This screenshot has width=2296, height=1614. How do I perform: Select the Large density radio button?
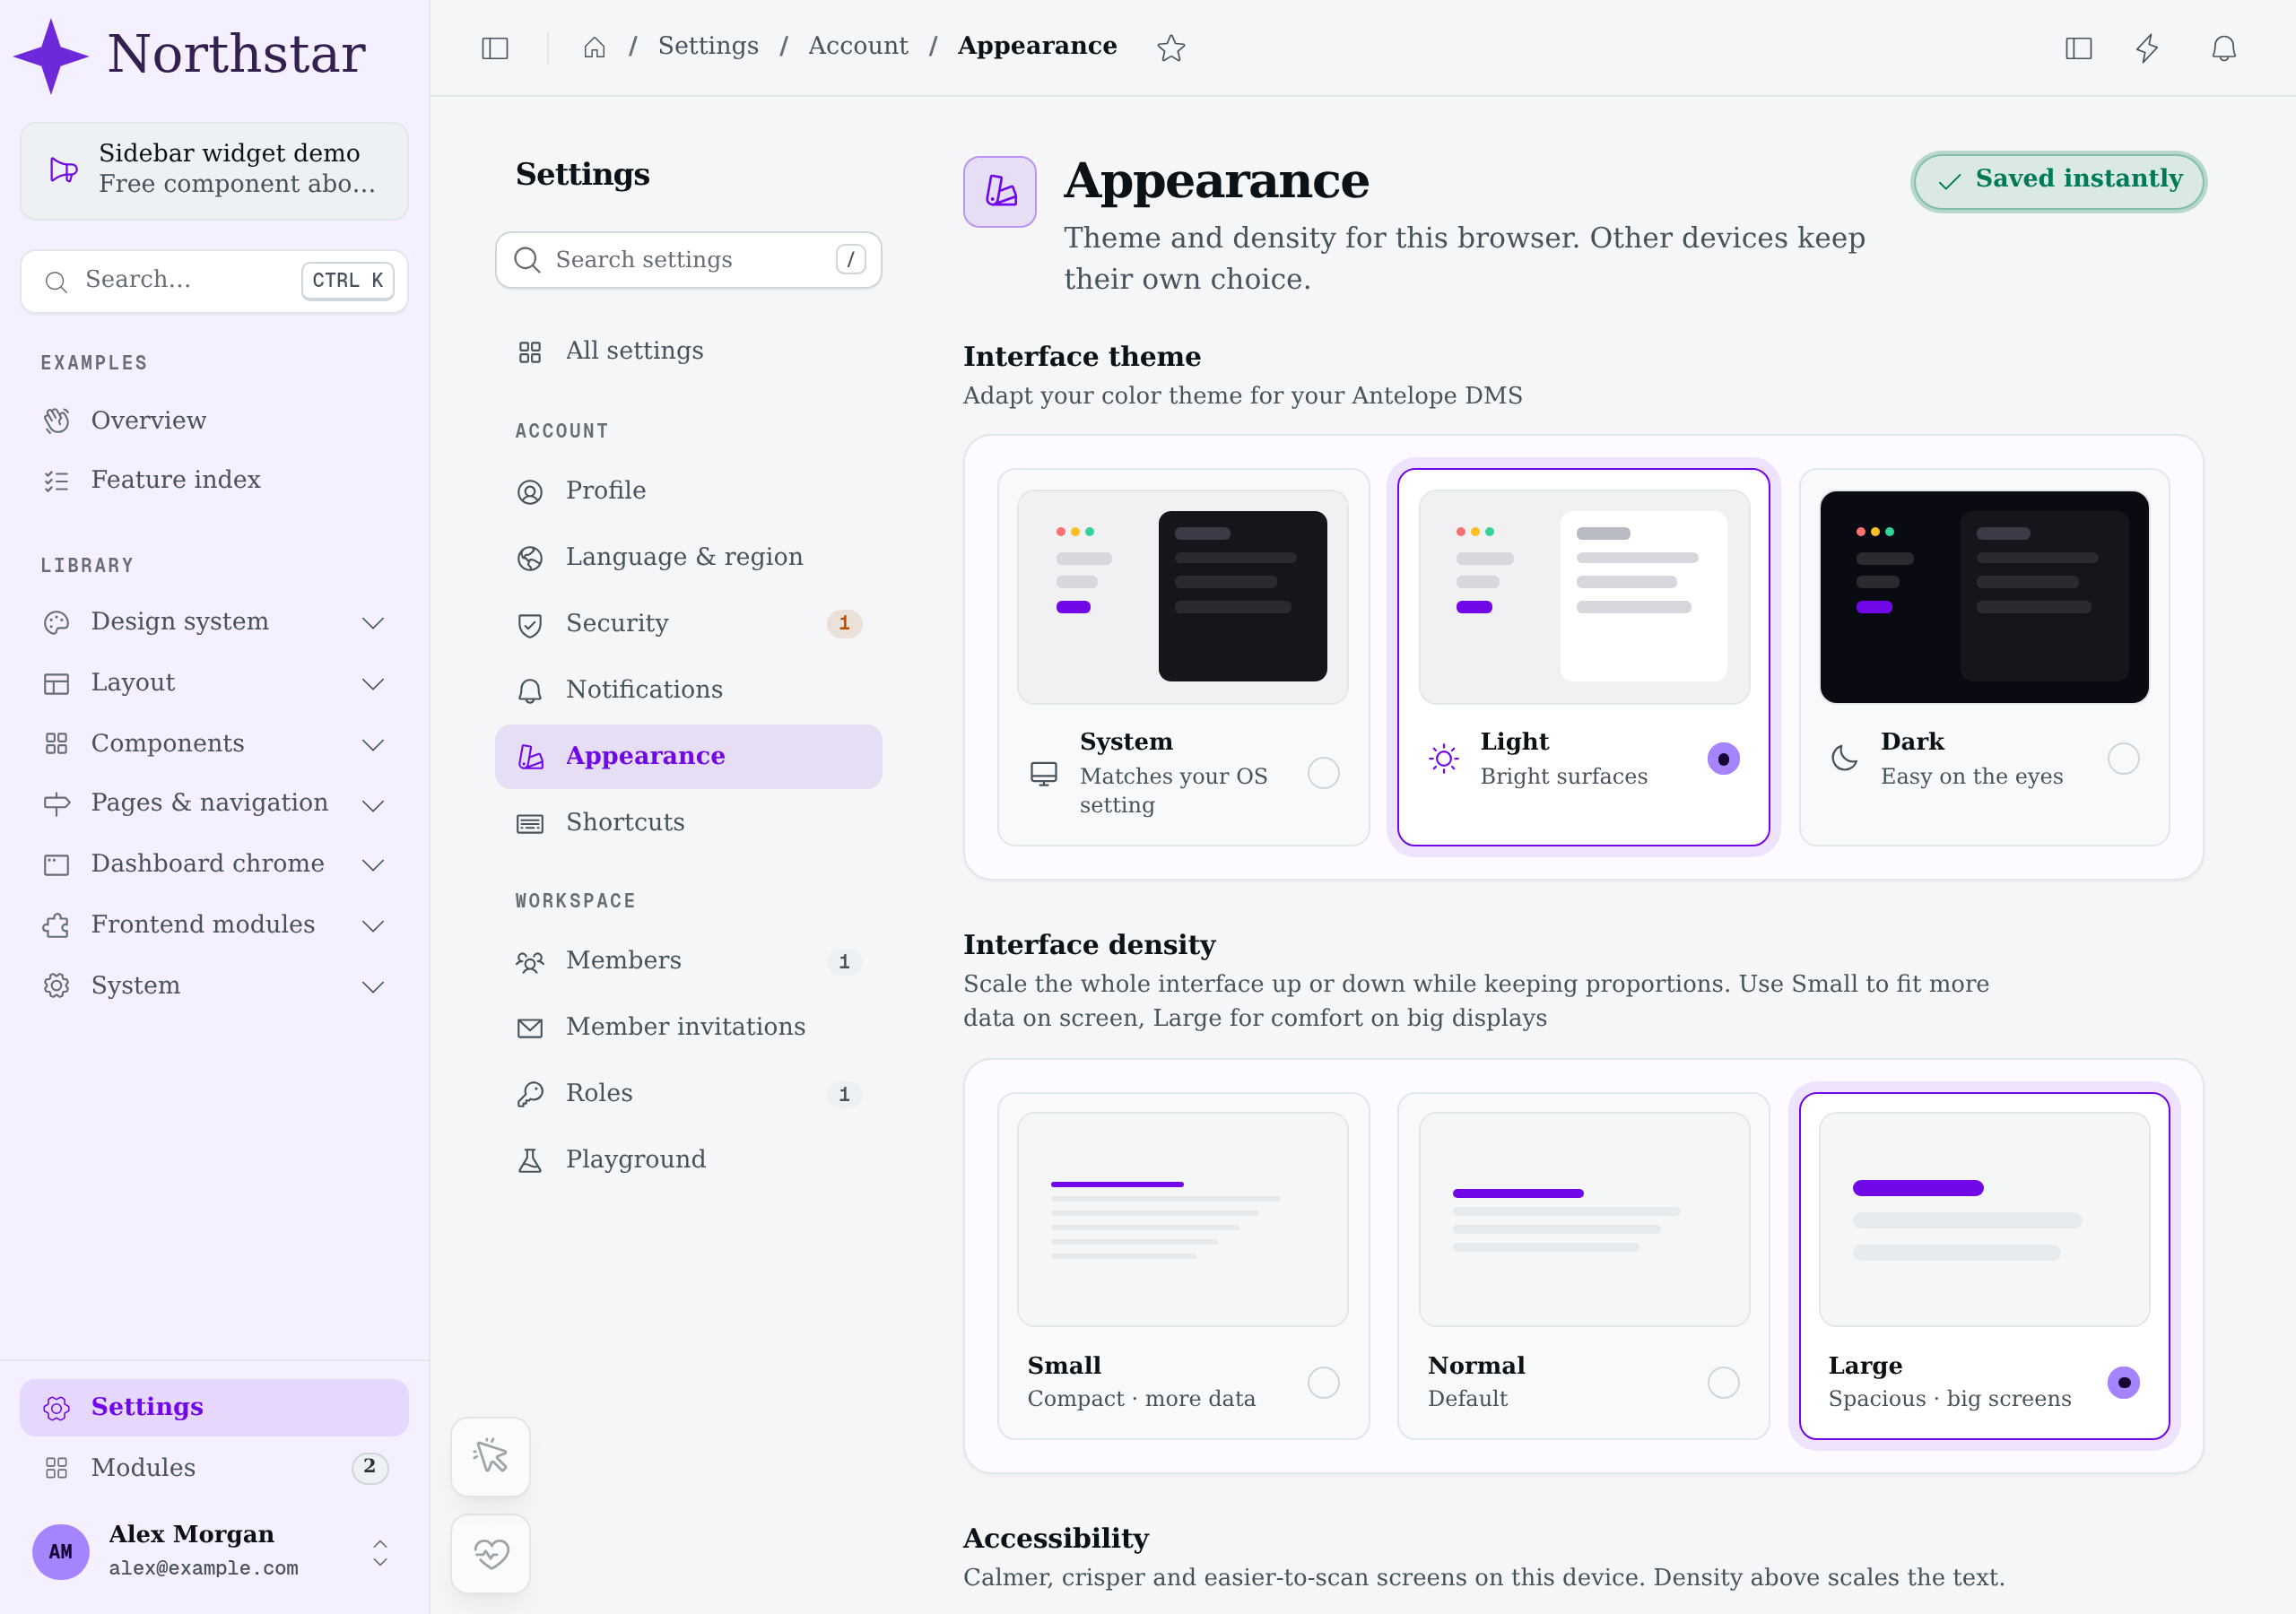(x=2123, y=1382)
